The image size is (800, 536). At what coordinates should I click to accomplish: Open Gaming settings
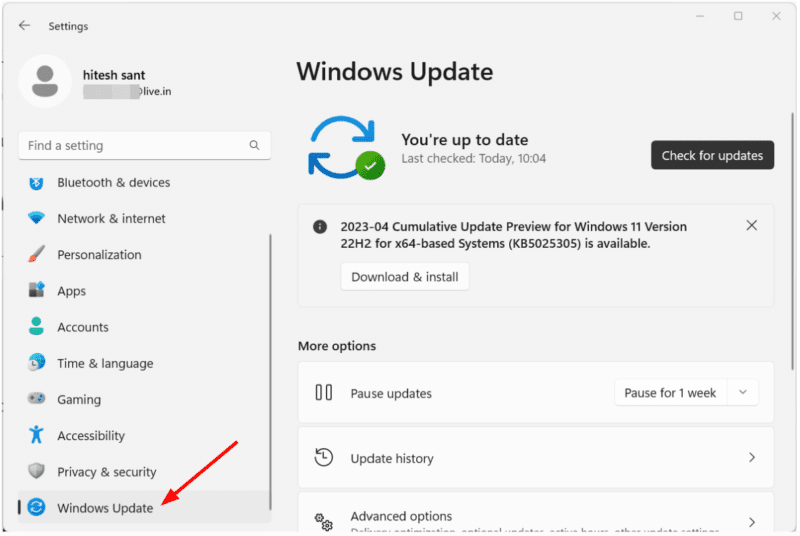(x=144, y=399)
